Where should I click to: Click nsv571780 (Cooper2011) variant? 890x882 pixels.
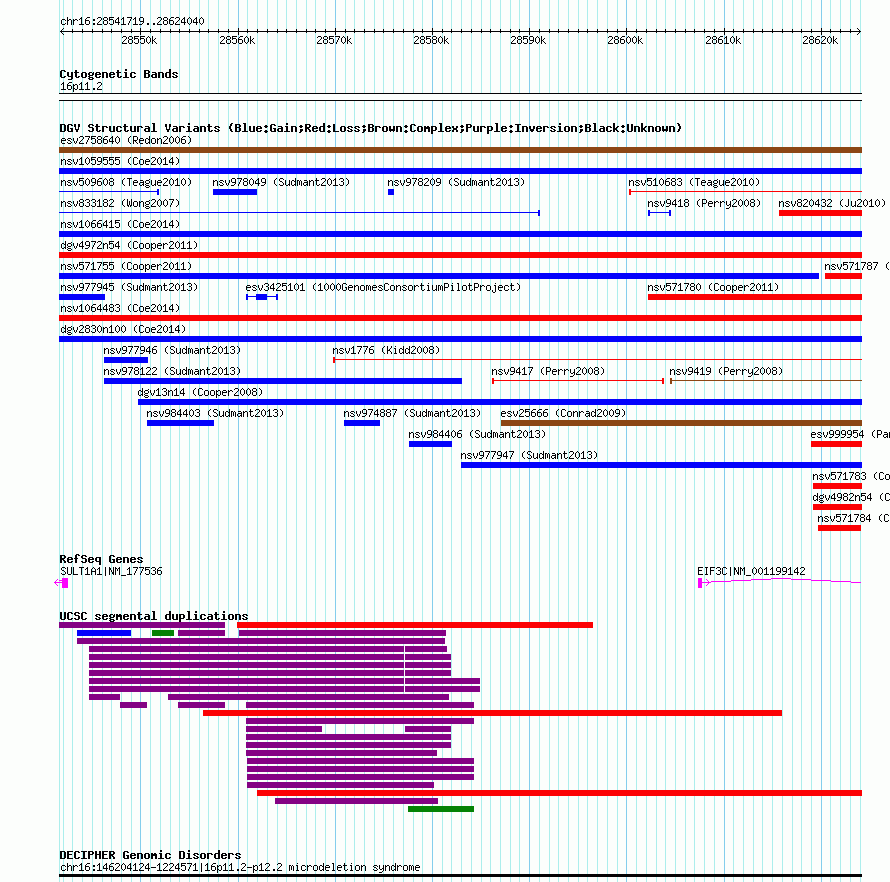tap(713, 287)
